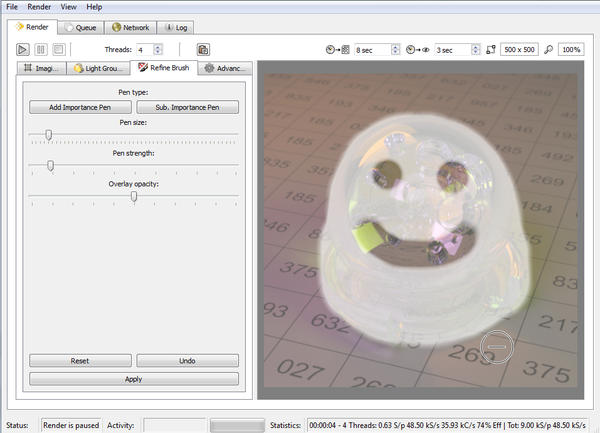Click the 100% zoom level field
The width and height of the screenshot is (600, 433).
click(x=571, y=49)
